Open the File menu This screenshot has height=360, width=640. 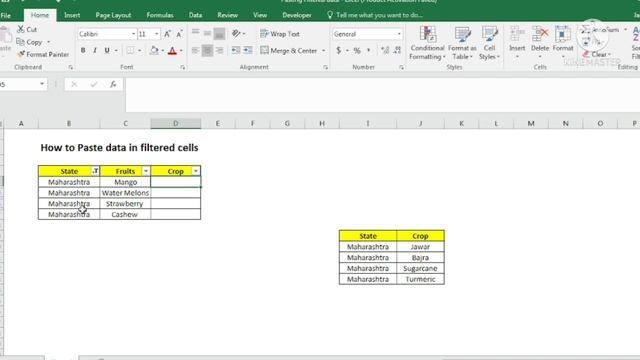(x=6, y=16)
